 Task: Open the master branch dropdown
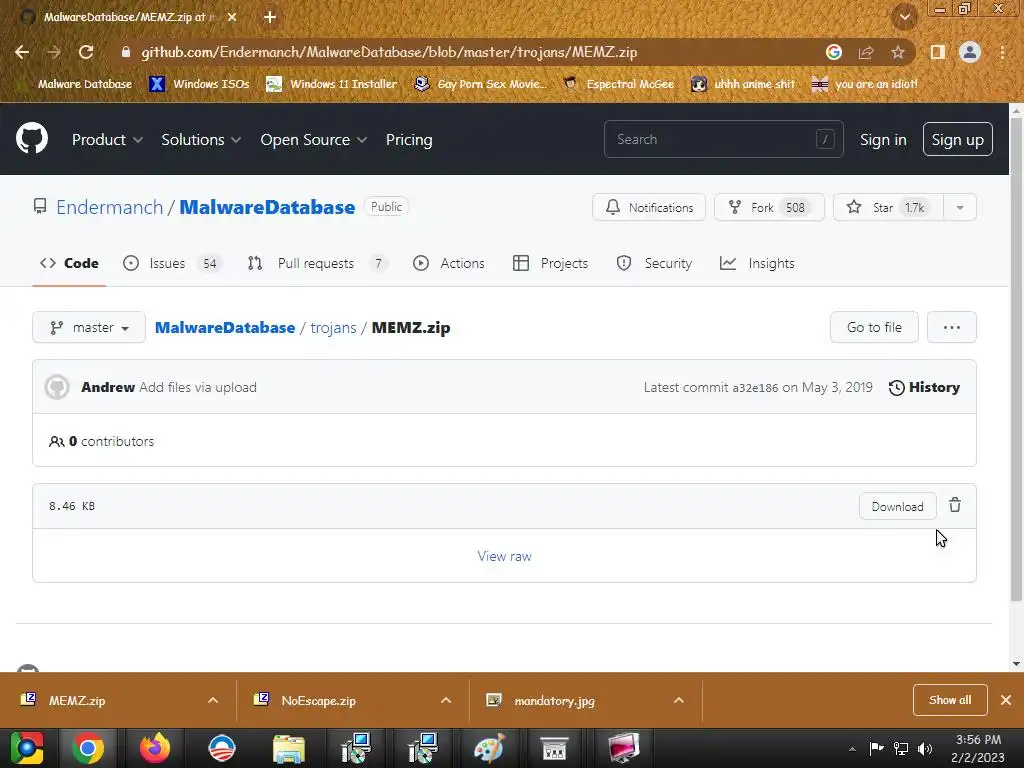tap(89, 327)
